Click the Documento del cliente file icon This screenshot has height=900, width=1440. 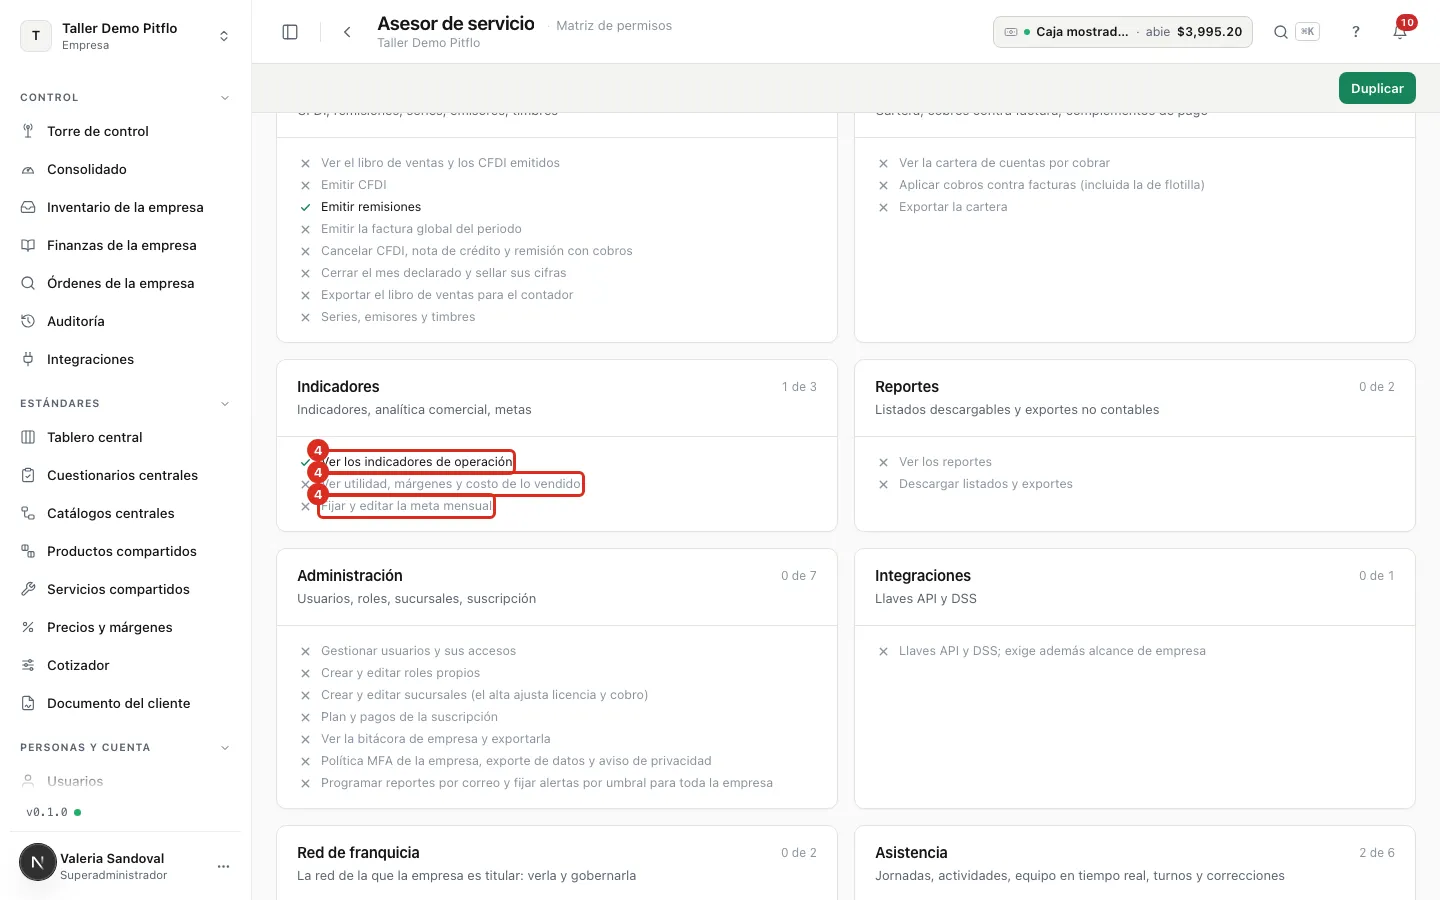tap(28, 704)
